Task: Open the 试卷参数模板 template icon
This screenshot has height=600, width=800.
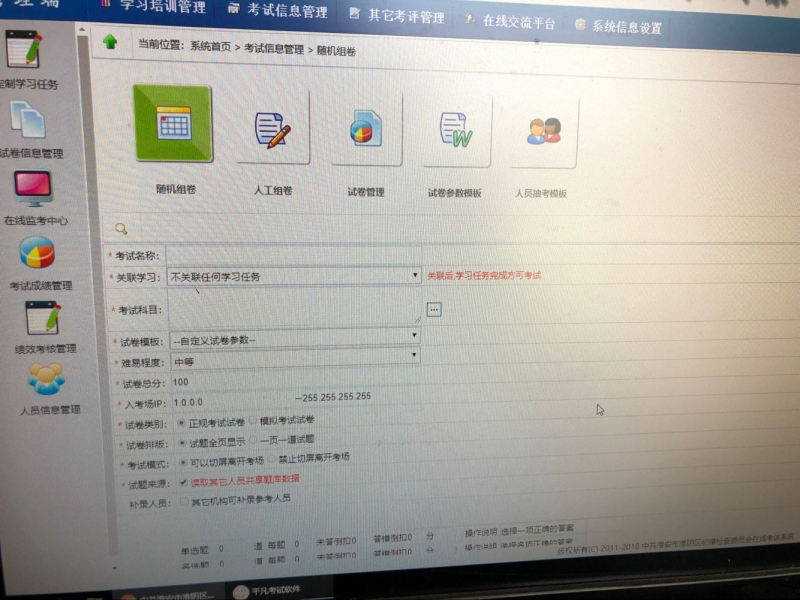Action: [455, 131]
